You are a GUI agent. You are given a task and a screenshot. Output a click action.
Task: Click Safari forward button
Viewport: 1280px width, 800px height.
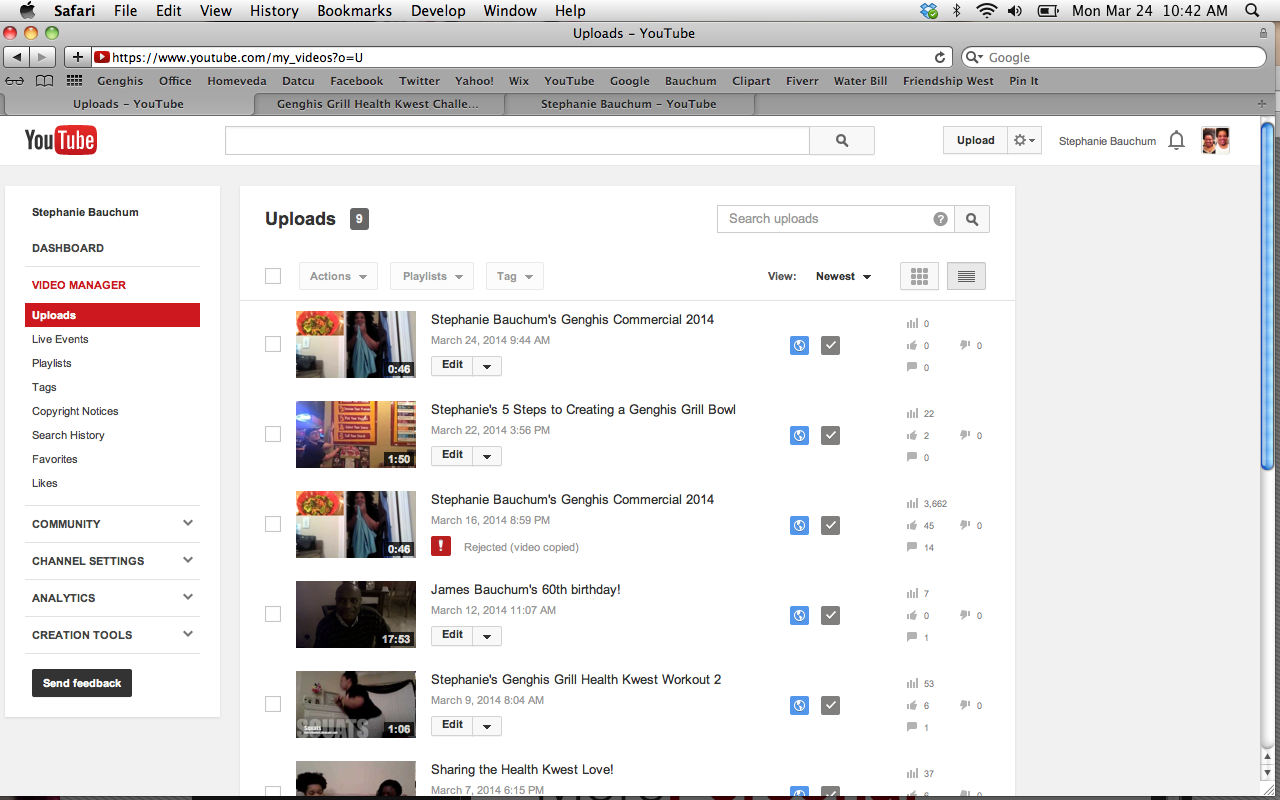(x=43, y=57)
